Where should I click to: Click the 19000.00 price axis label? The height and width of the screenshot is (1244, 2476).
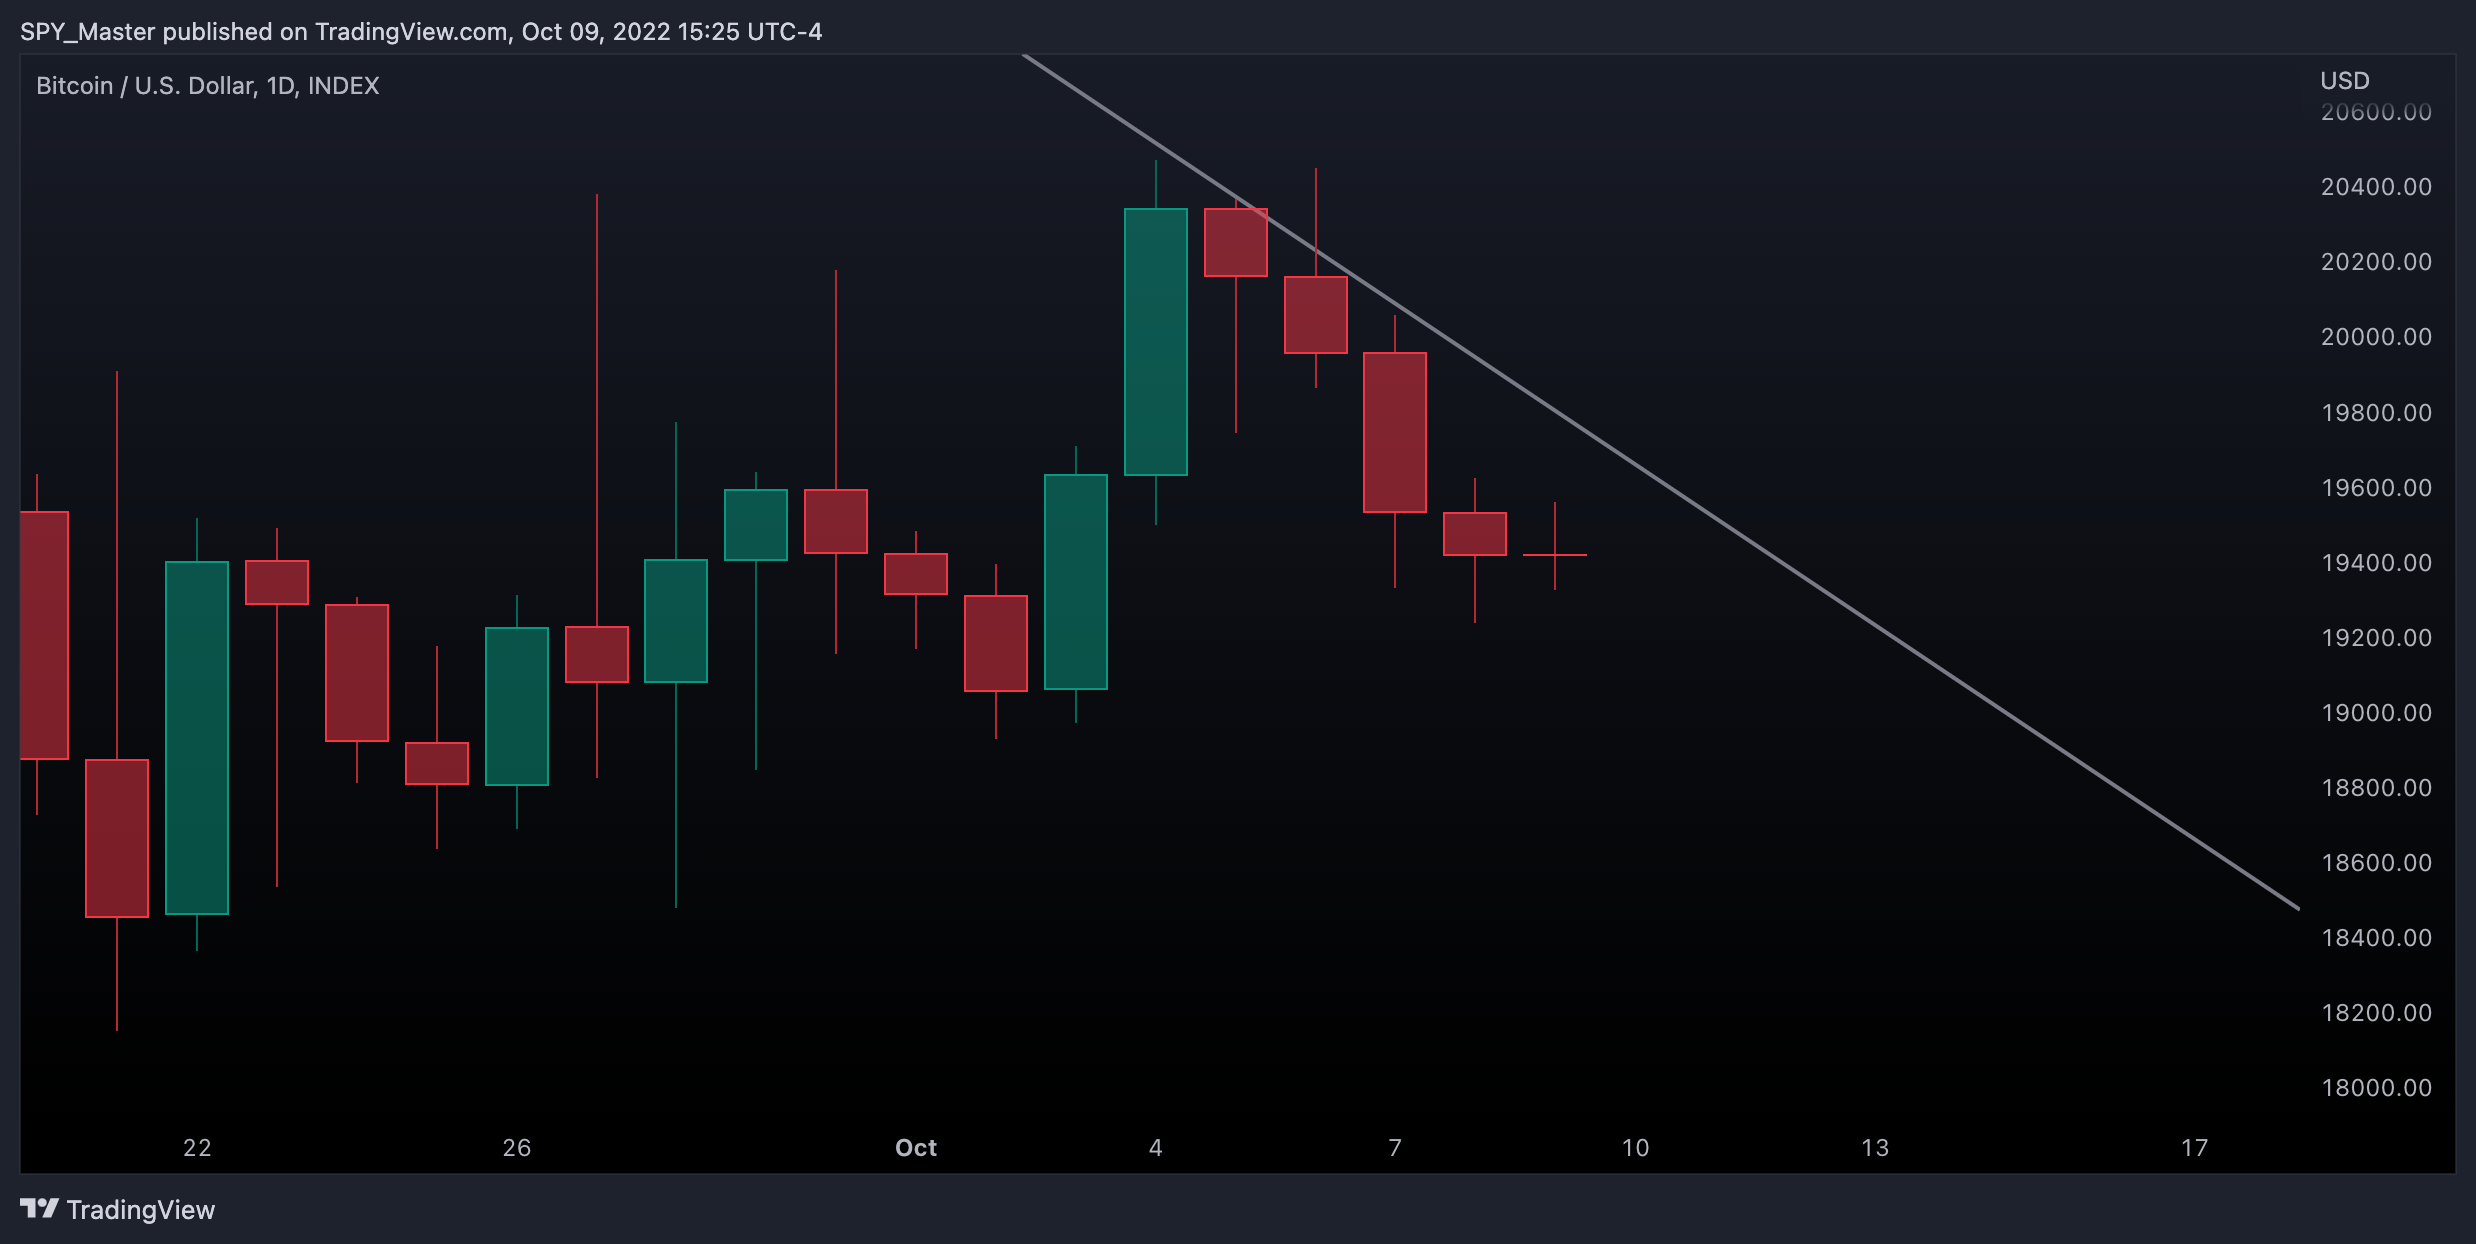[x=2376, y=713]
